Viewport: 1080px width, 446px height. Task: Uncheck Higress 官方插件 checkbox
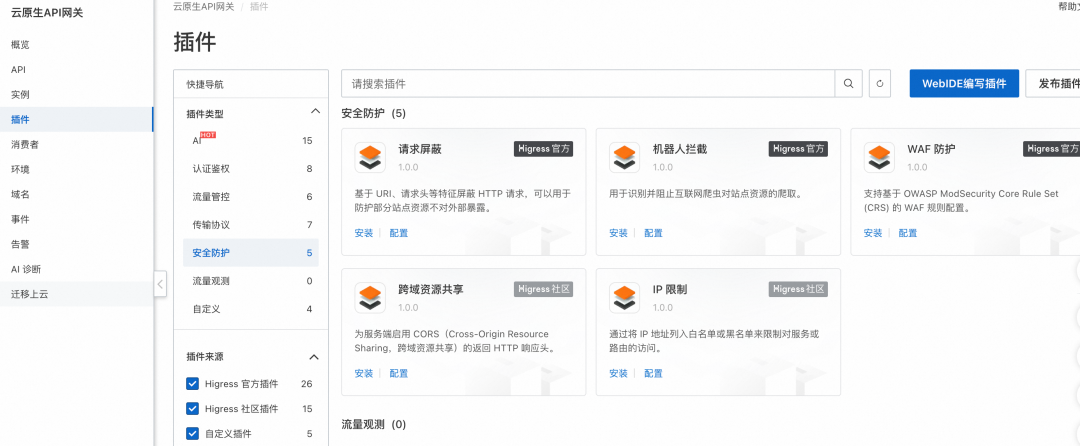(x=192, y=383)
